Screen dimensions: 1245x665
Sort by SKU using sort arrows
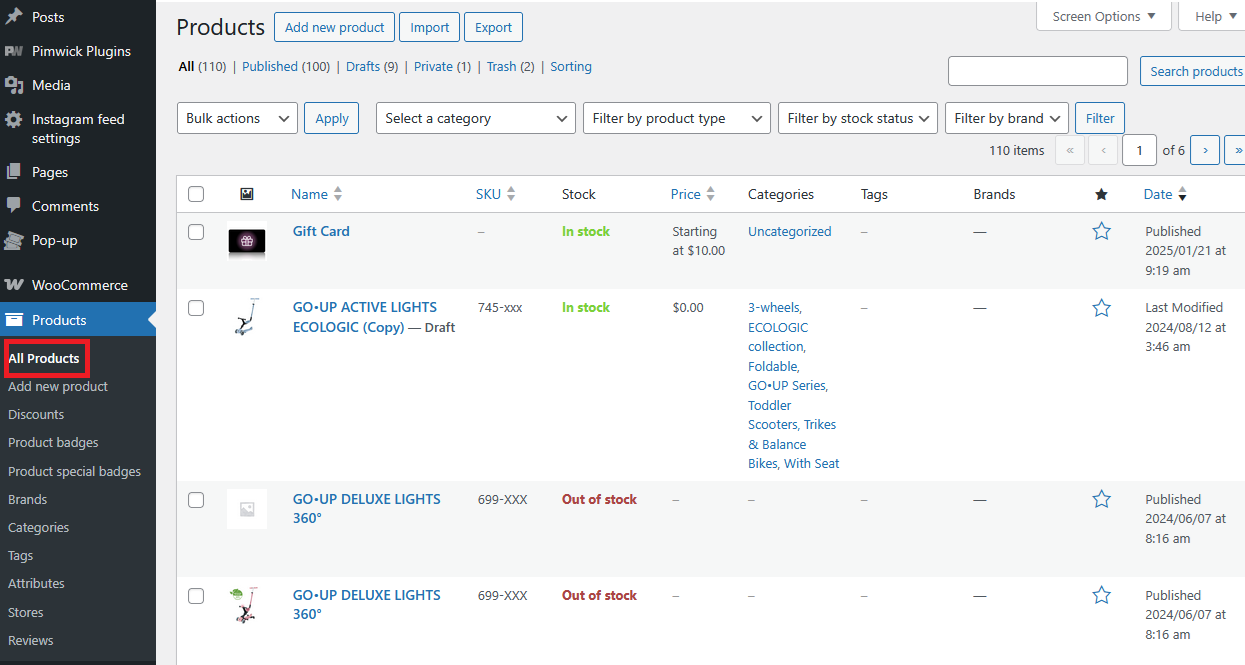(x=511, y=194)
